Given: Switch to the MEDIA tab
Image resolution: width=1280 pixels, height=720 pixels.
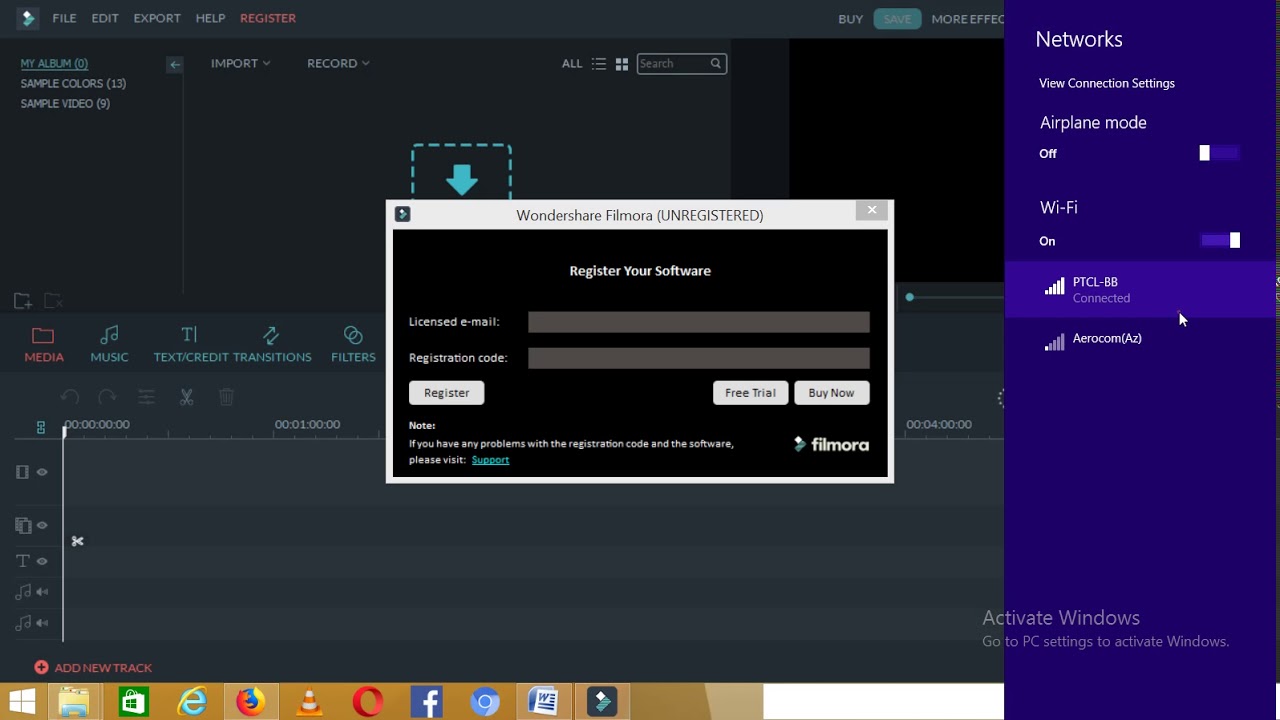Looking at the screenshot, I should pyautogui.click(x=44, y=344).
